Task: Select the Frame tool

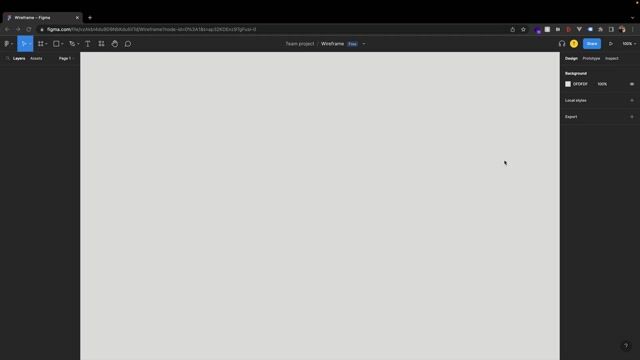Action: [40, 44]
